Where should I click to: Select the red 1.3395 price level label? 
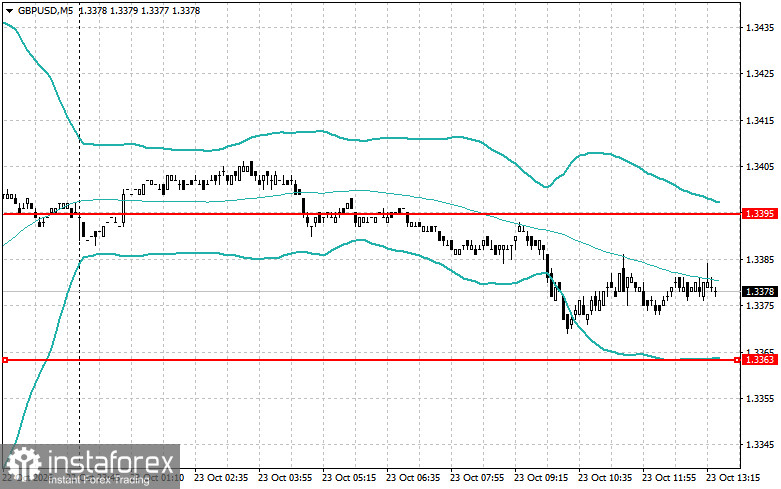pyautogui.click(x=760, y=214)
